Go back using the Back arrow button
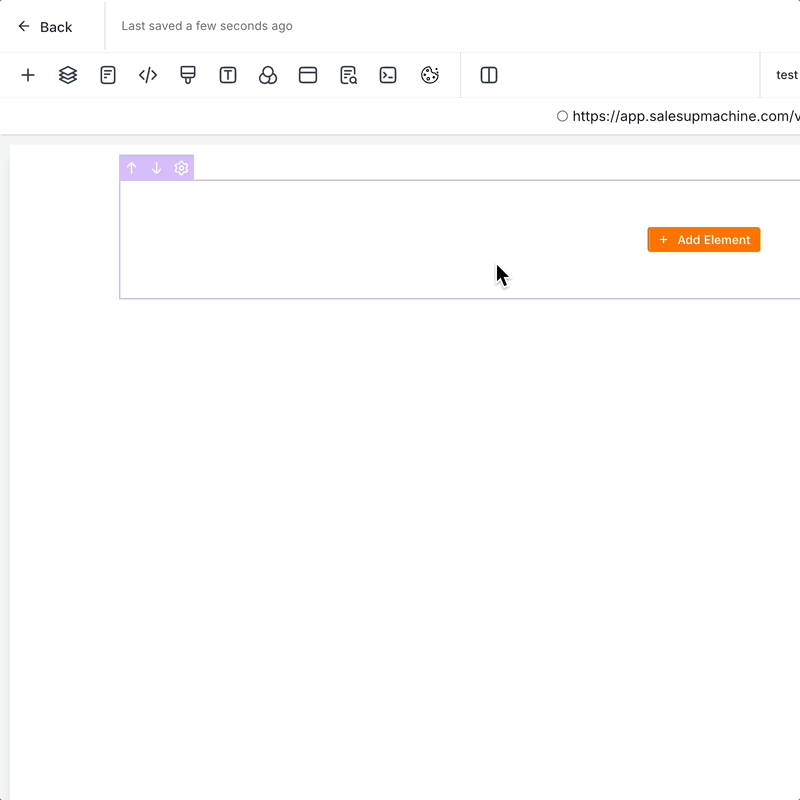Screen dimensions: 800x800 pos(45,27)
